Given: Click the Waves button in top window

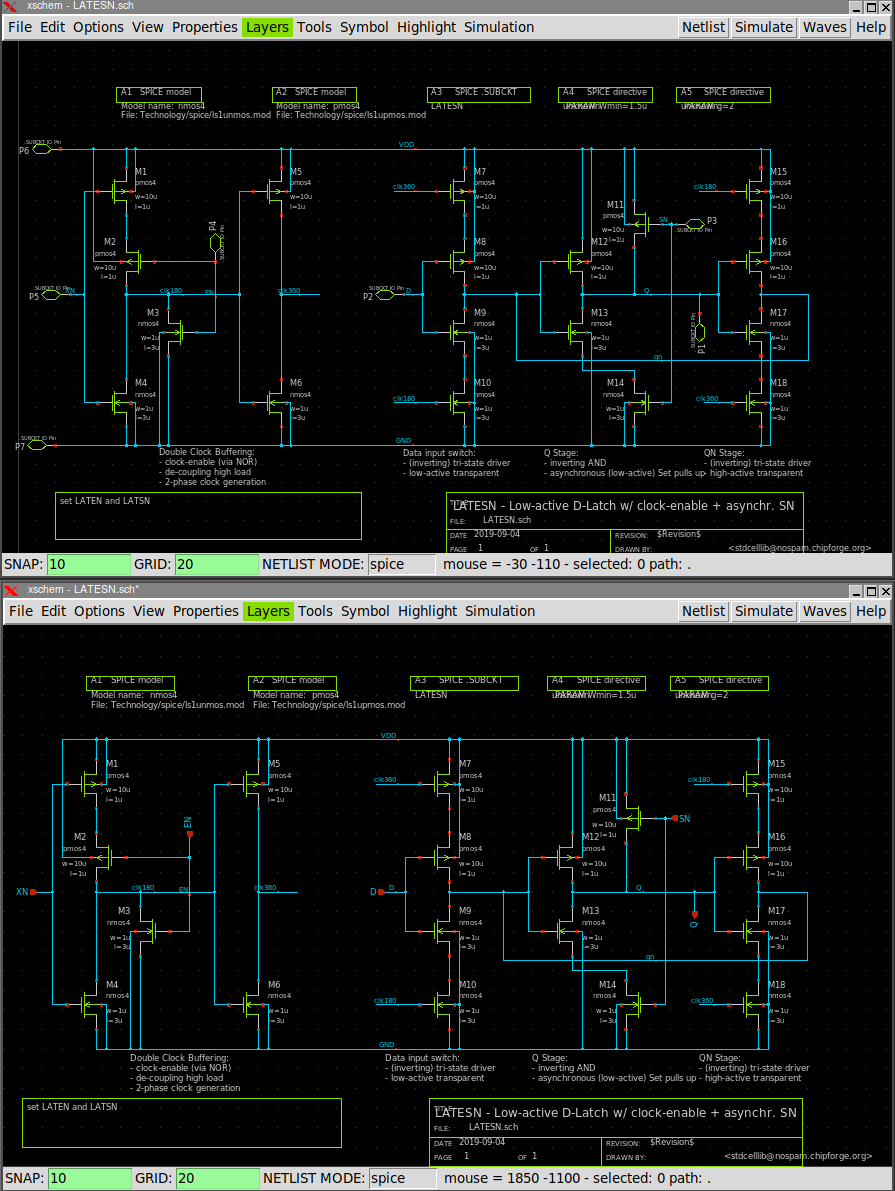Looking at the screenshot, I should pos(824,27).
